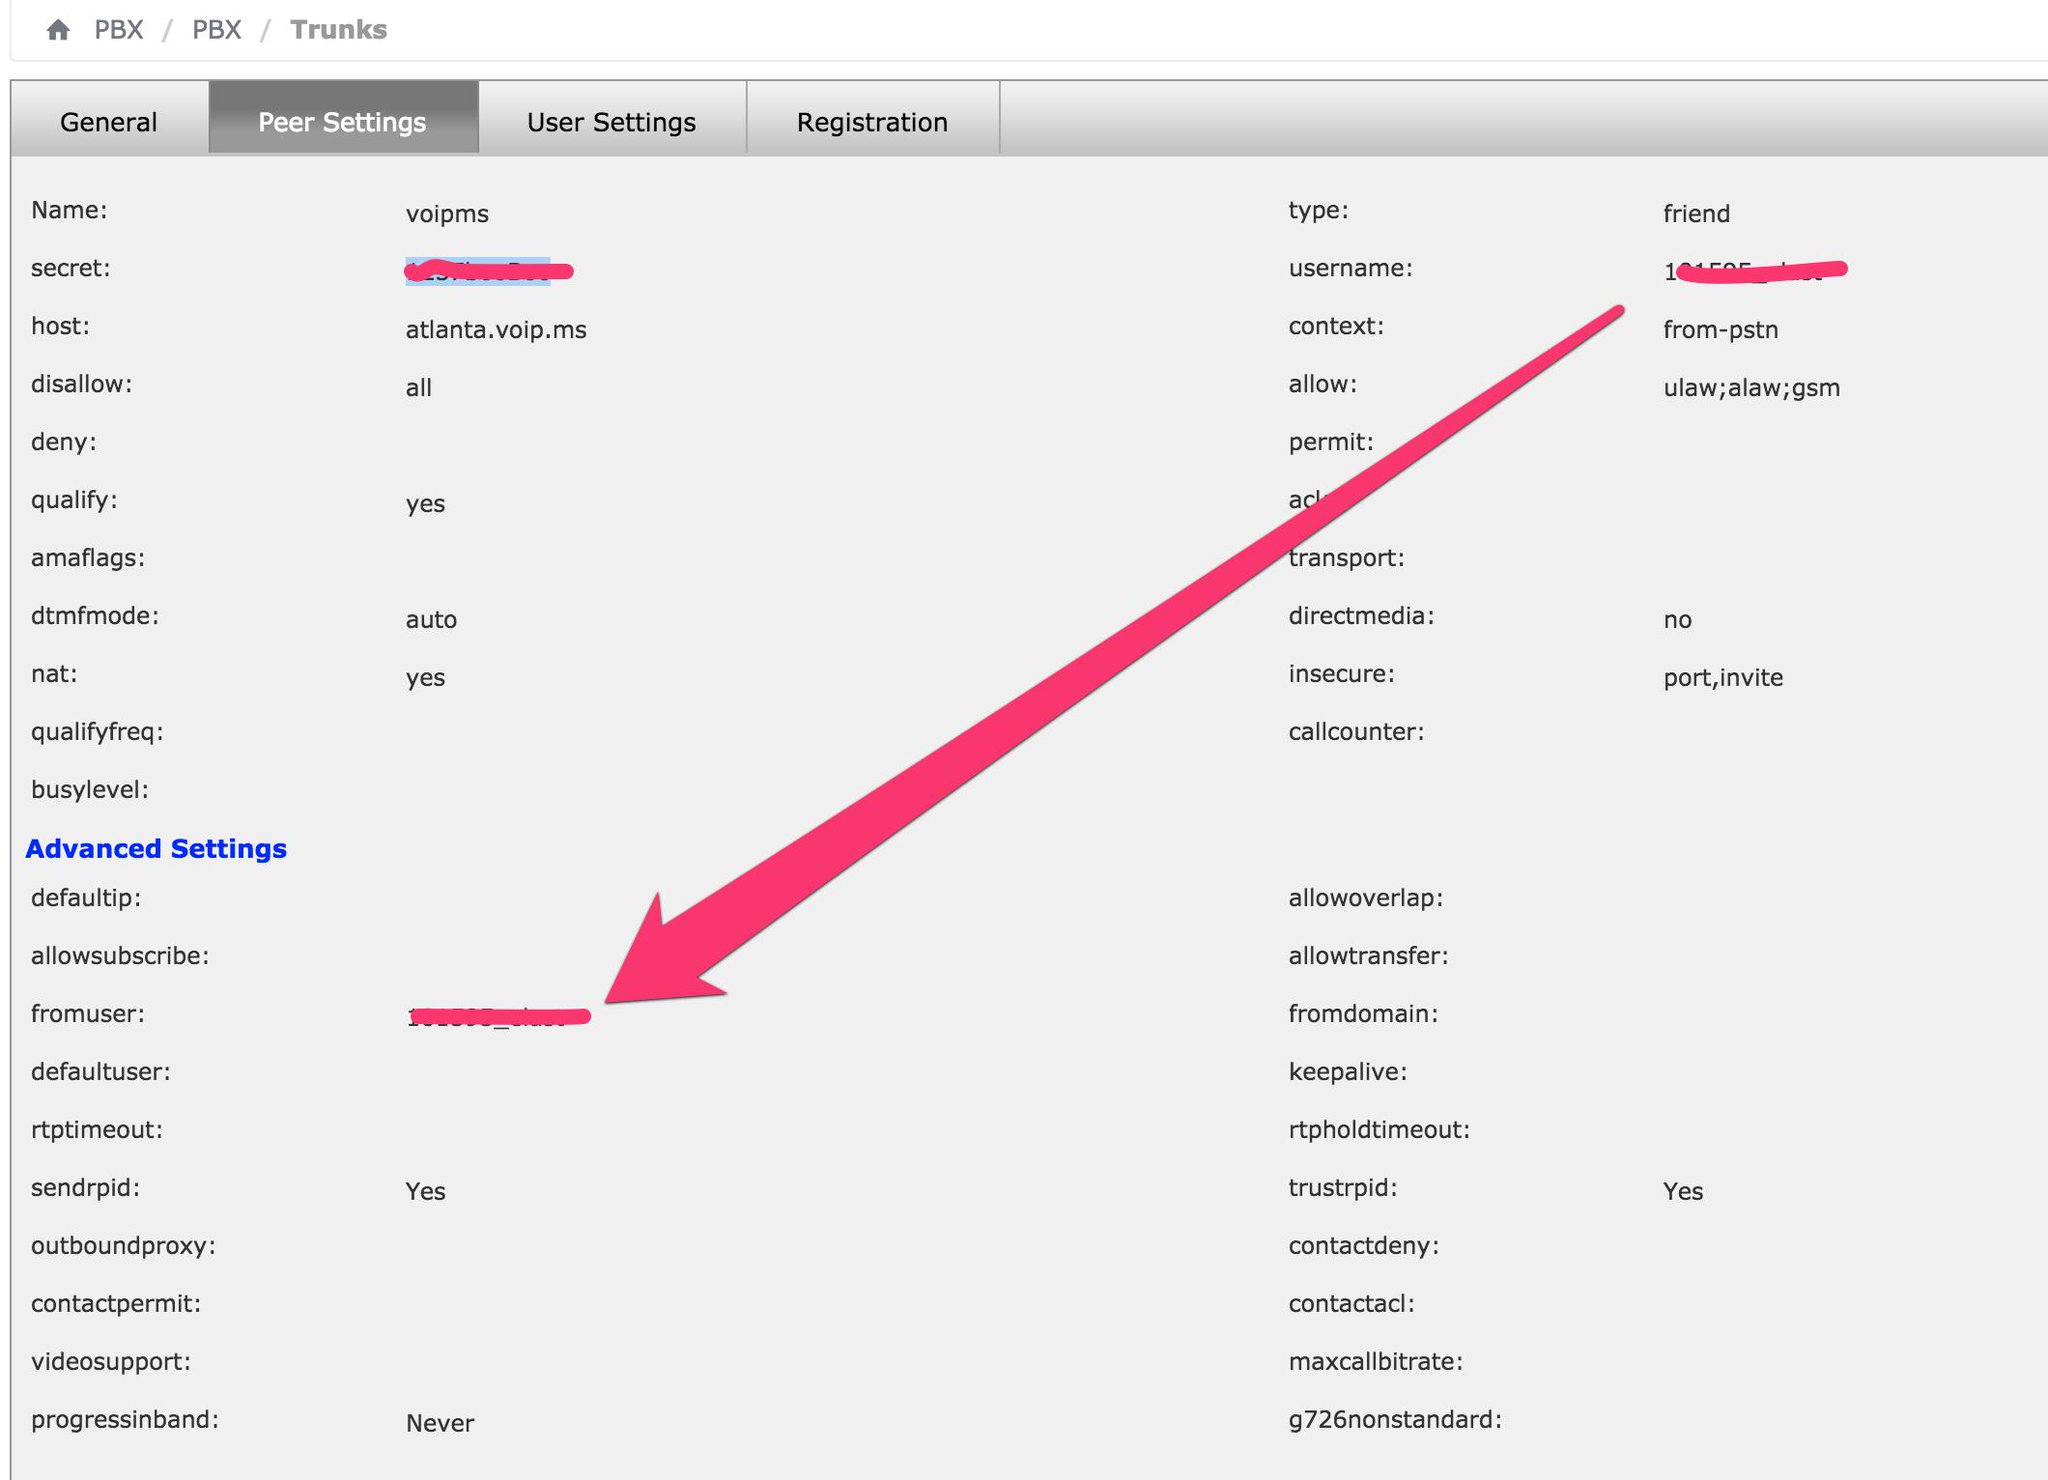Click the maxcallbitrate field label
2048x1480 pixels.
coord(1376,1362)
